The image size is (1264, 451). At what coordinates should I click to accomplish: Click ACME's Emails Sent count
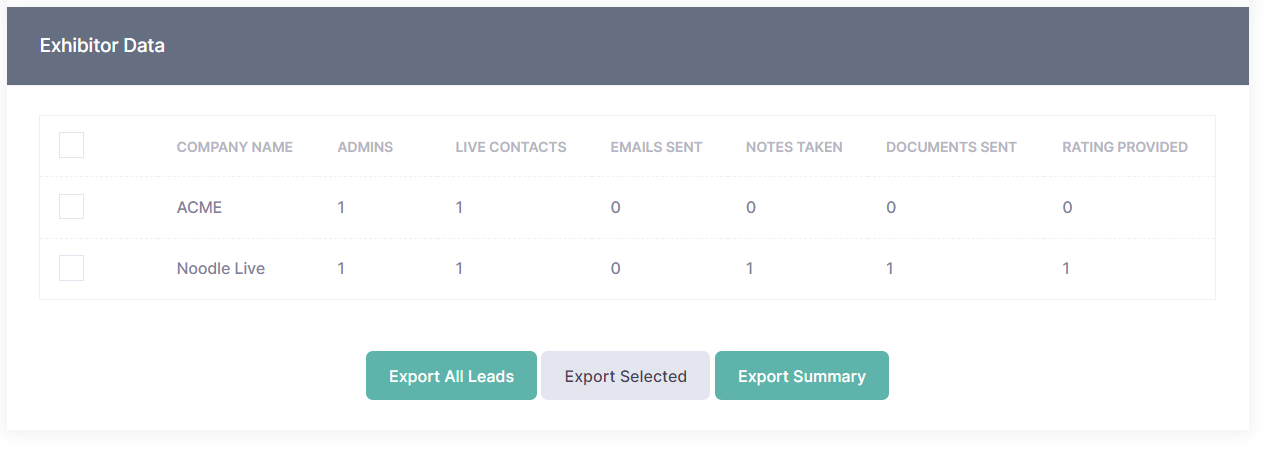[x=615, y=208]
